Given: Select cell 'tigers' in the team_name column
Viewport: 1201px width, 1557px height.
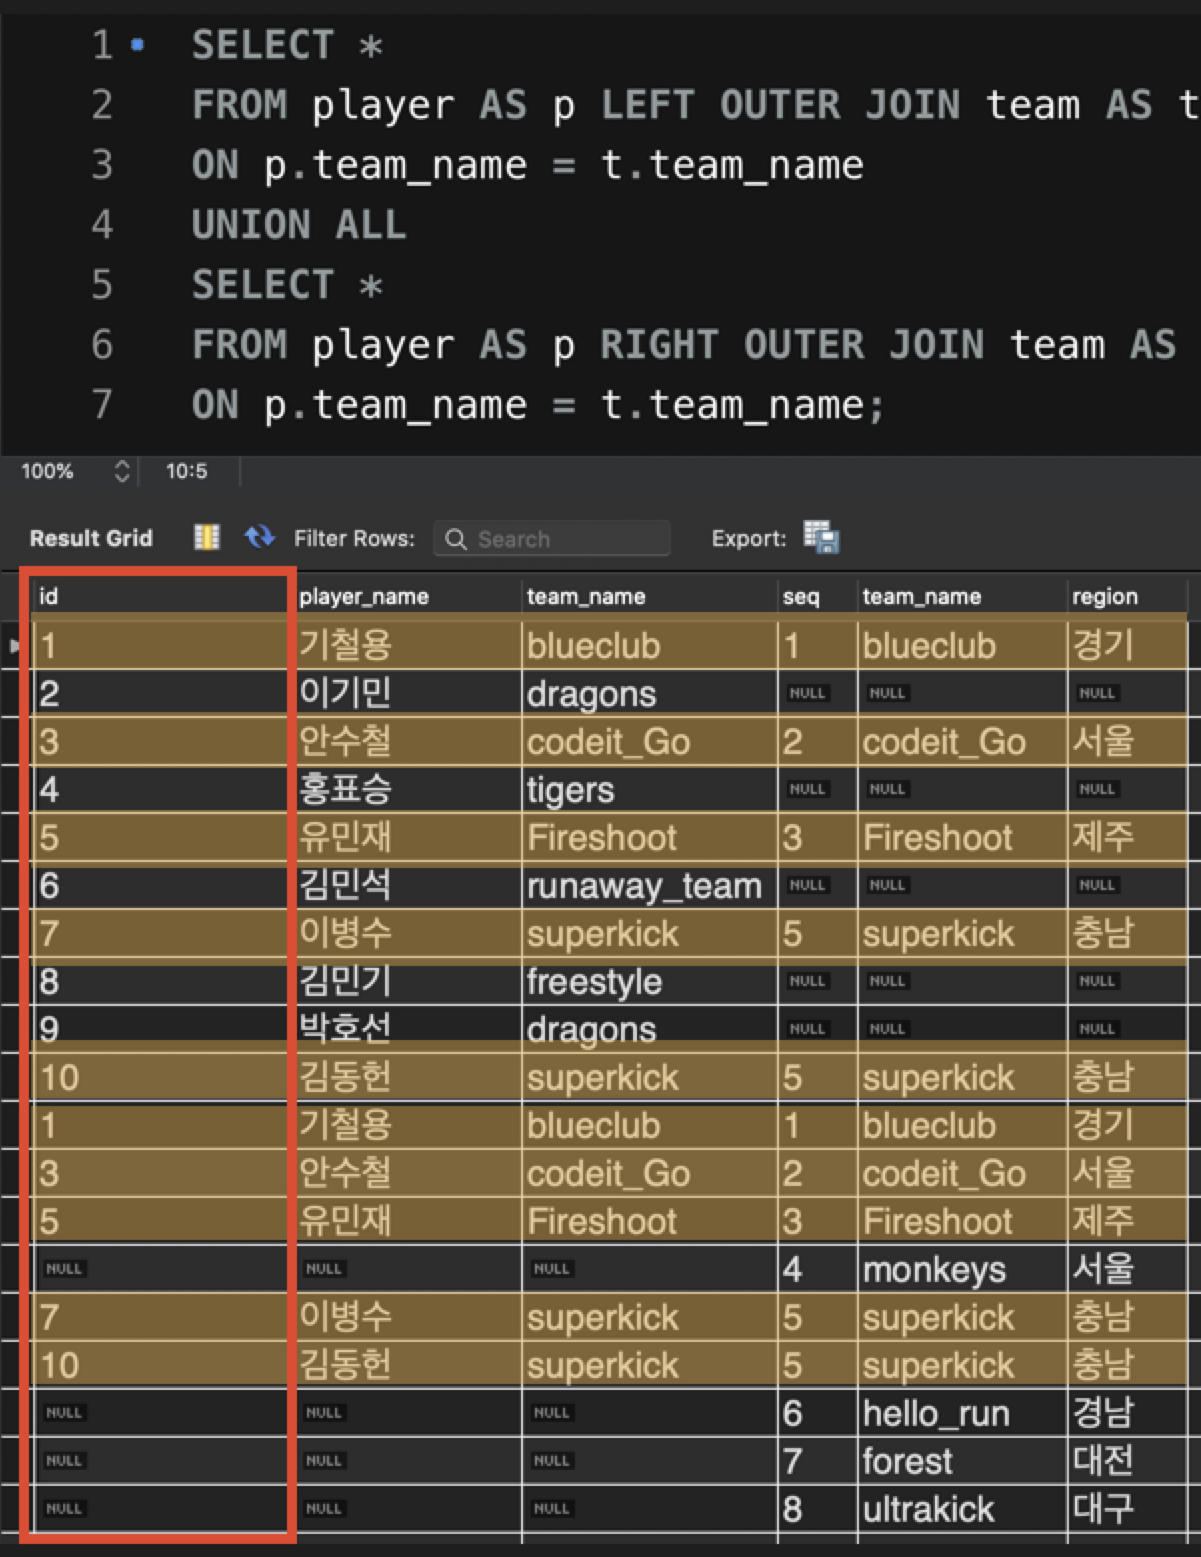Looking at the screenshot, I should tap(649, 790).
